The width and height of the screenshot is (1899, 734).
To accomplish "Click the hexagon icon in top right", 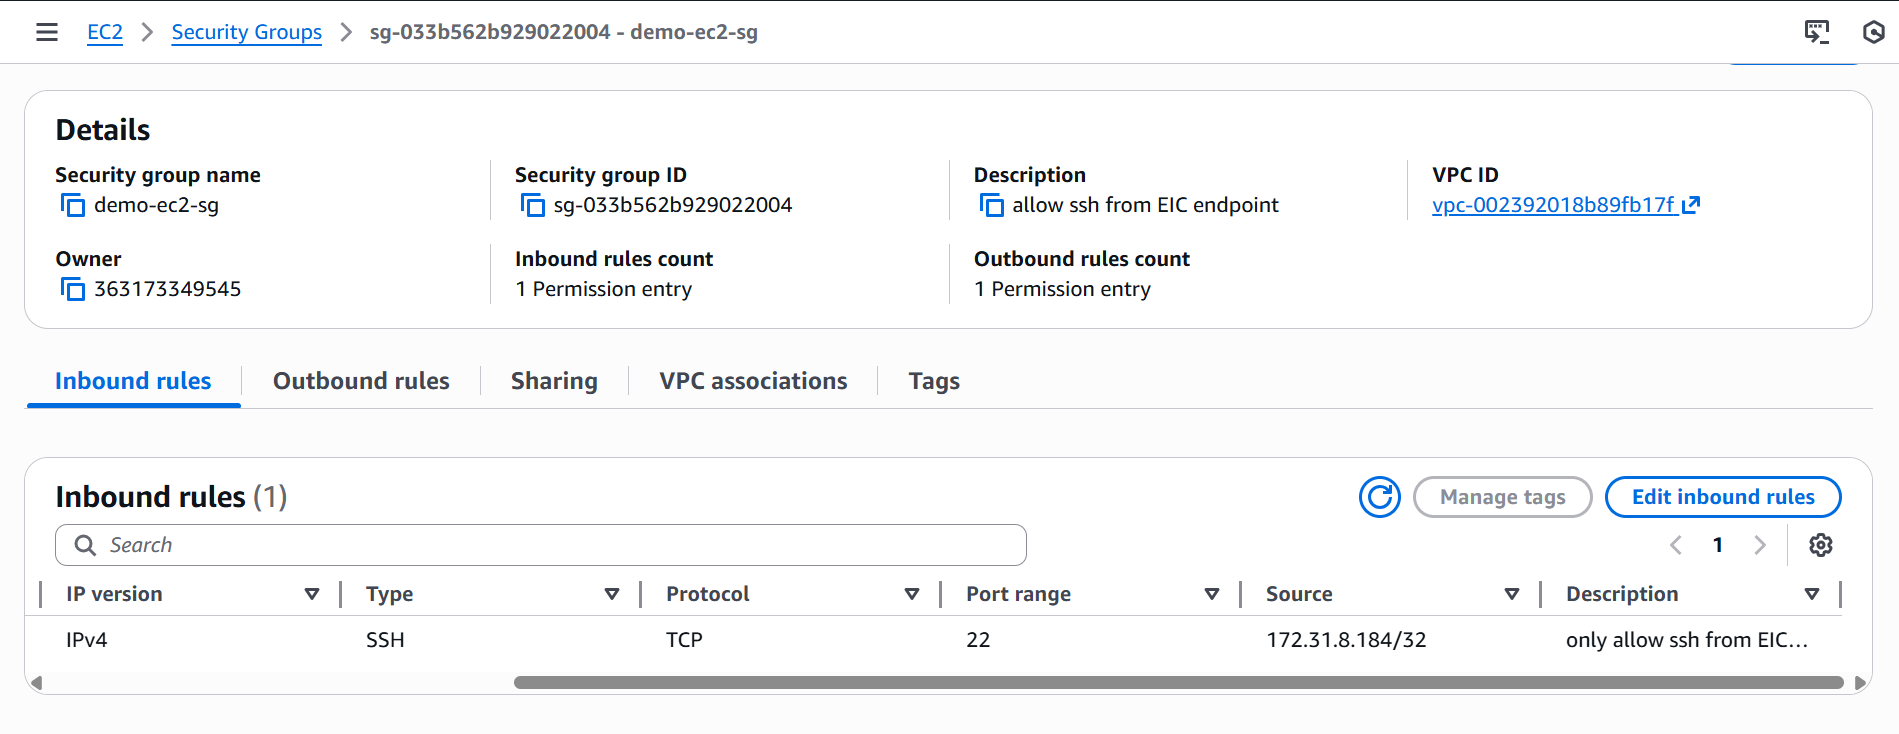I will pos(1873,32).
